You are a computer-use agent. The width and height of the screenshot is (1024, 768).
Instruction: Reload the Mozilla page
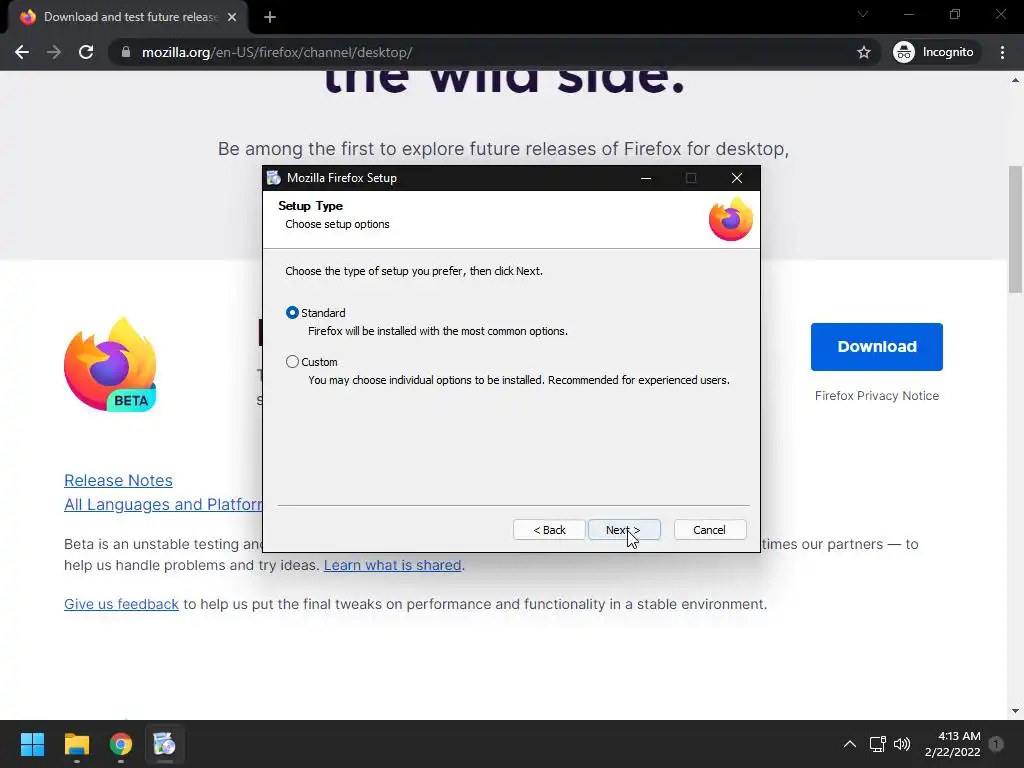click(x=86, y=52)
